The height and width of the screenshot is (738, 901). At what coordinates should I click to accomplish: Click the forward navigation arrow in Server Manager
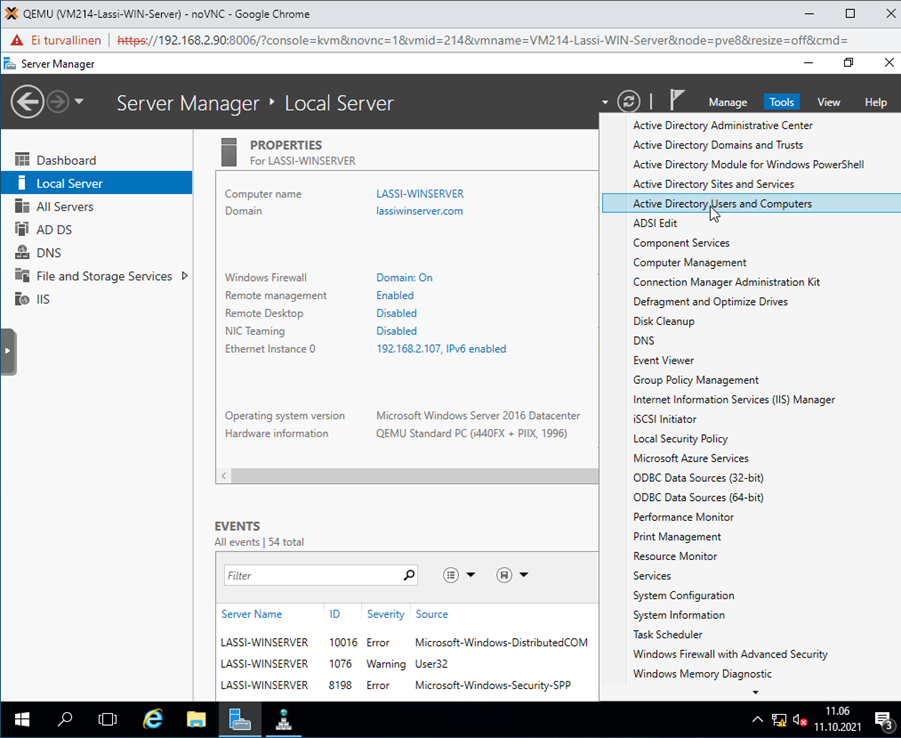coord(57,102)
